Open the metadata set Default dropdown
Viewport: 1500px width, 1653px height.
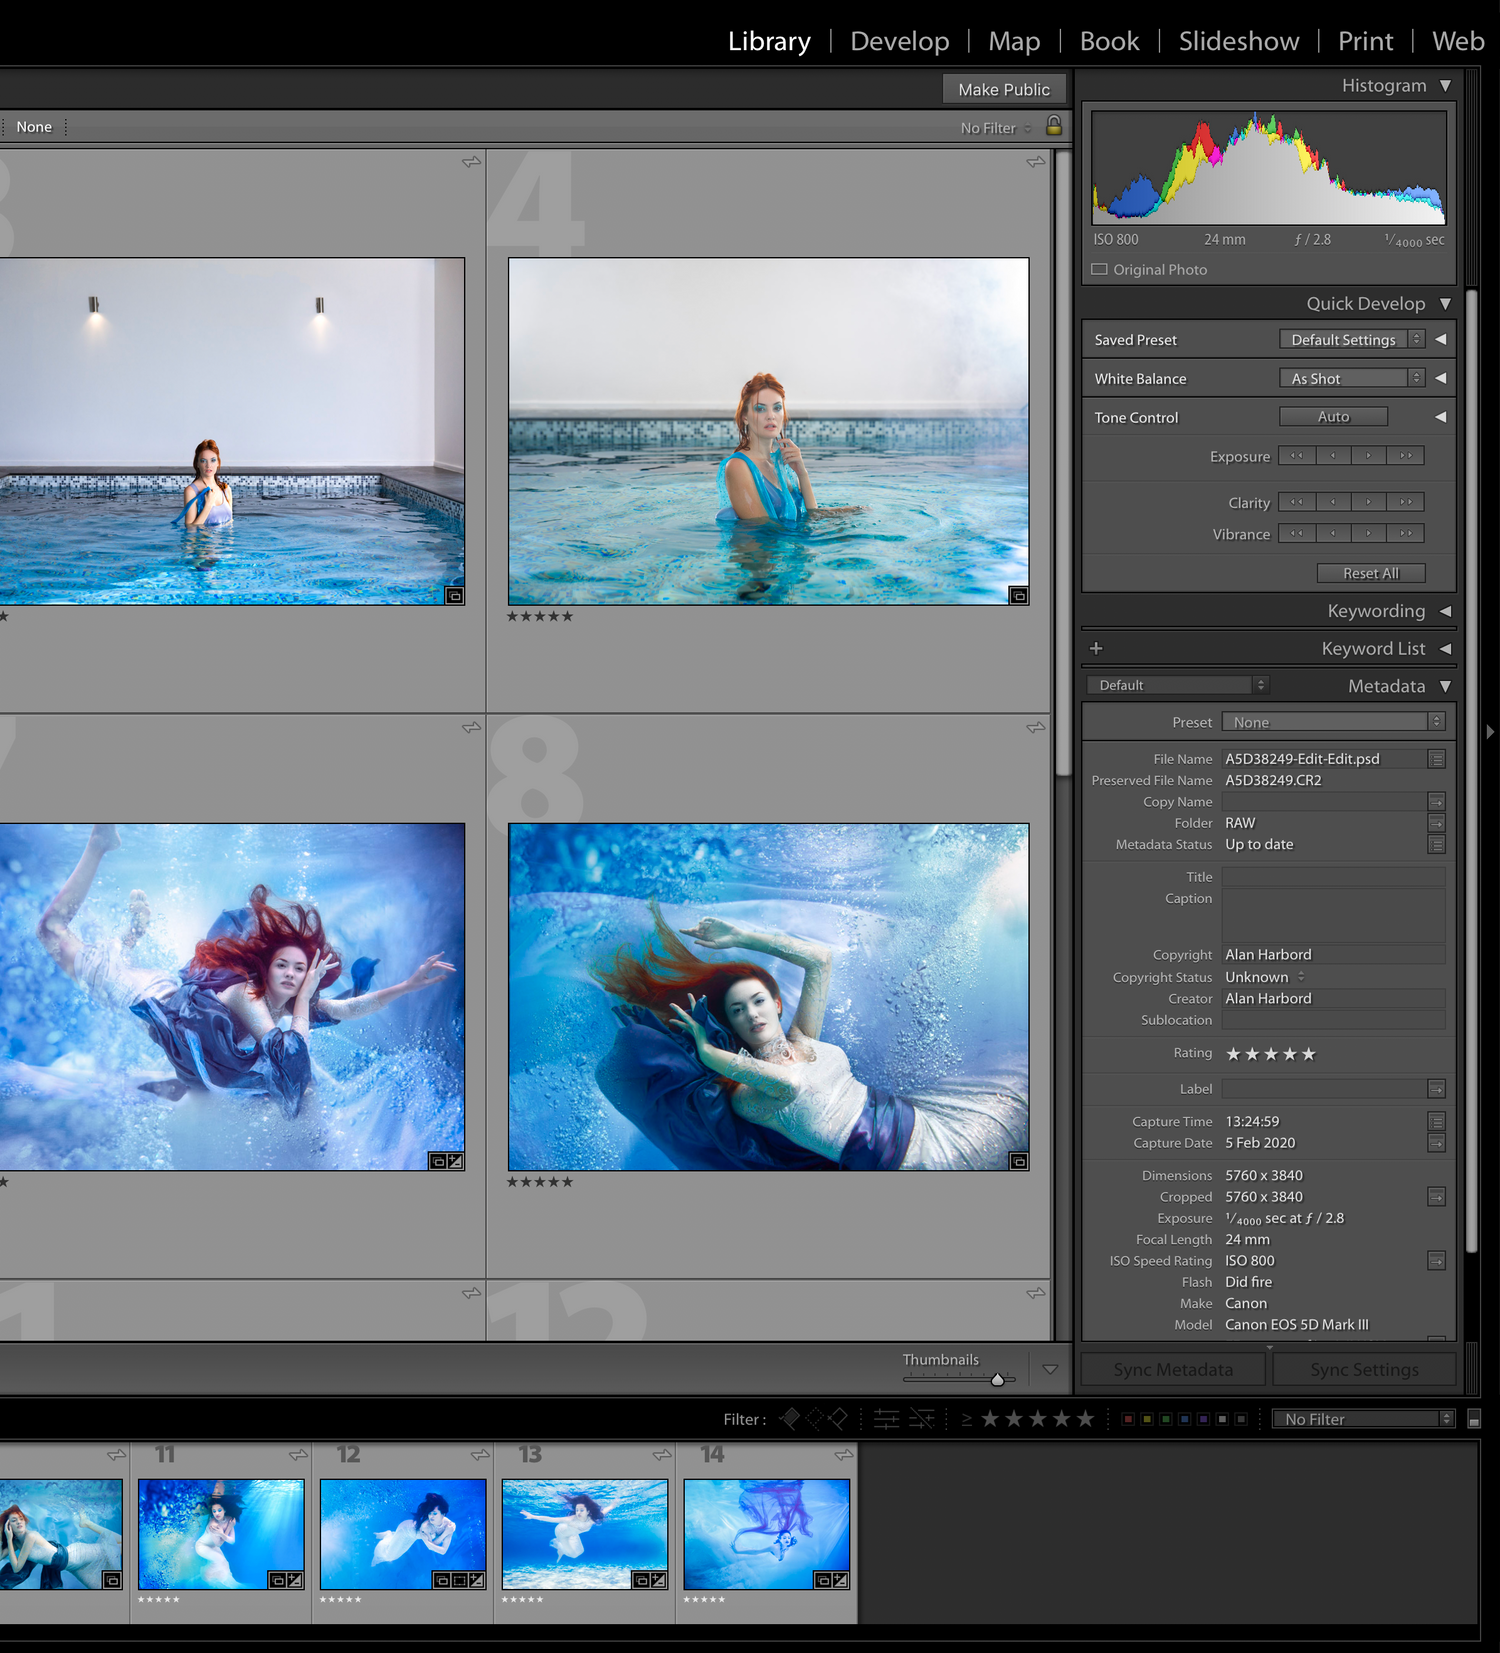coord(1178,685)
